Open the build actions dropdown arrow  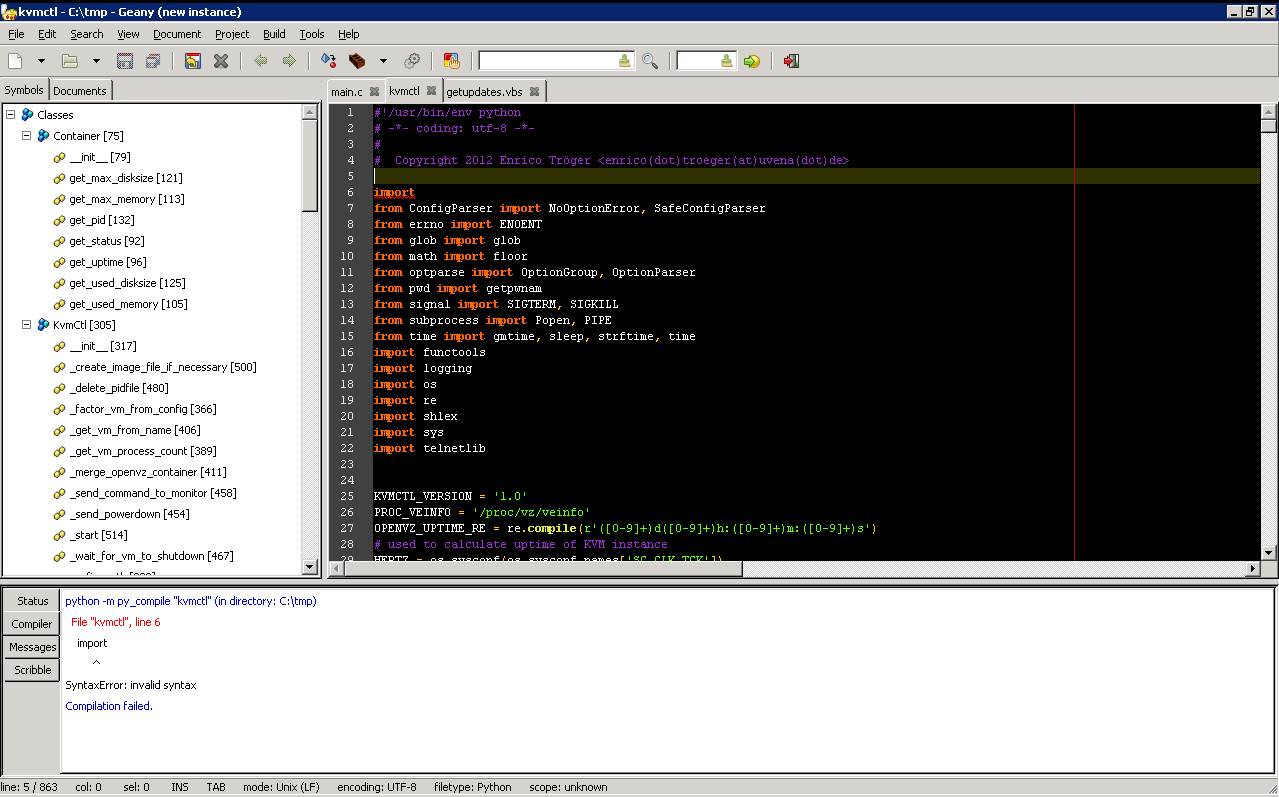pyautogui.click(x=382, y=61)
